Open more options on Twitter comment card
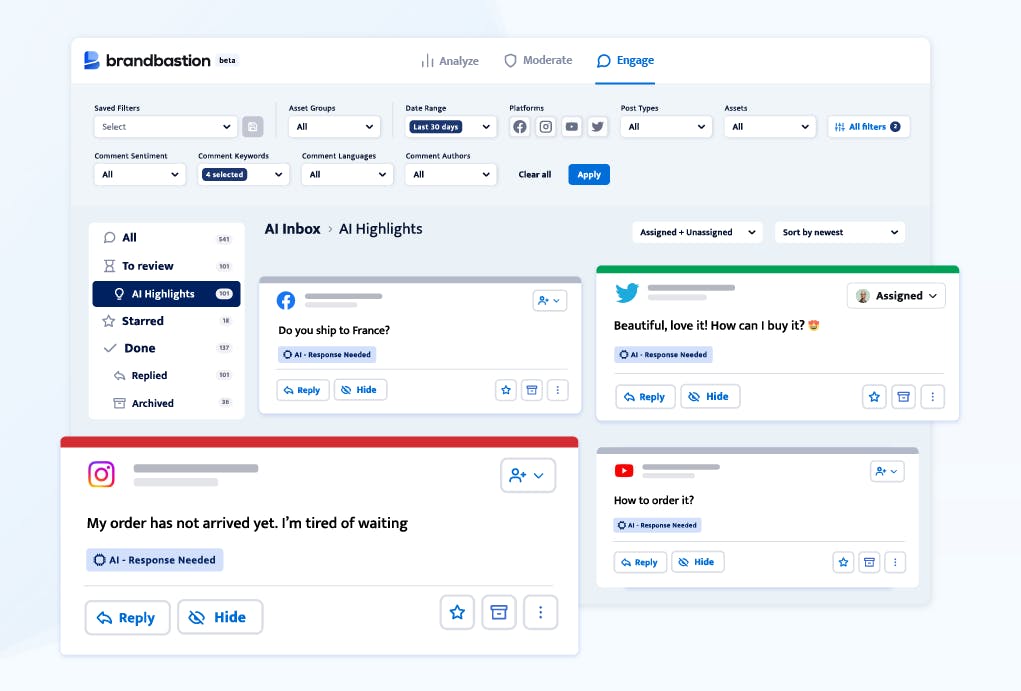 tap(932, 397)
